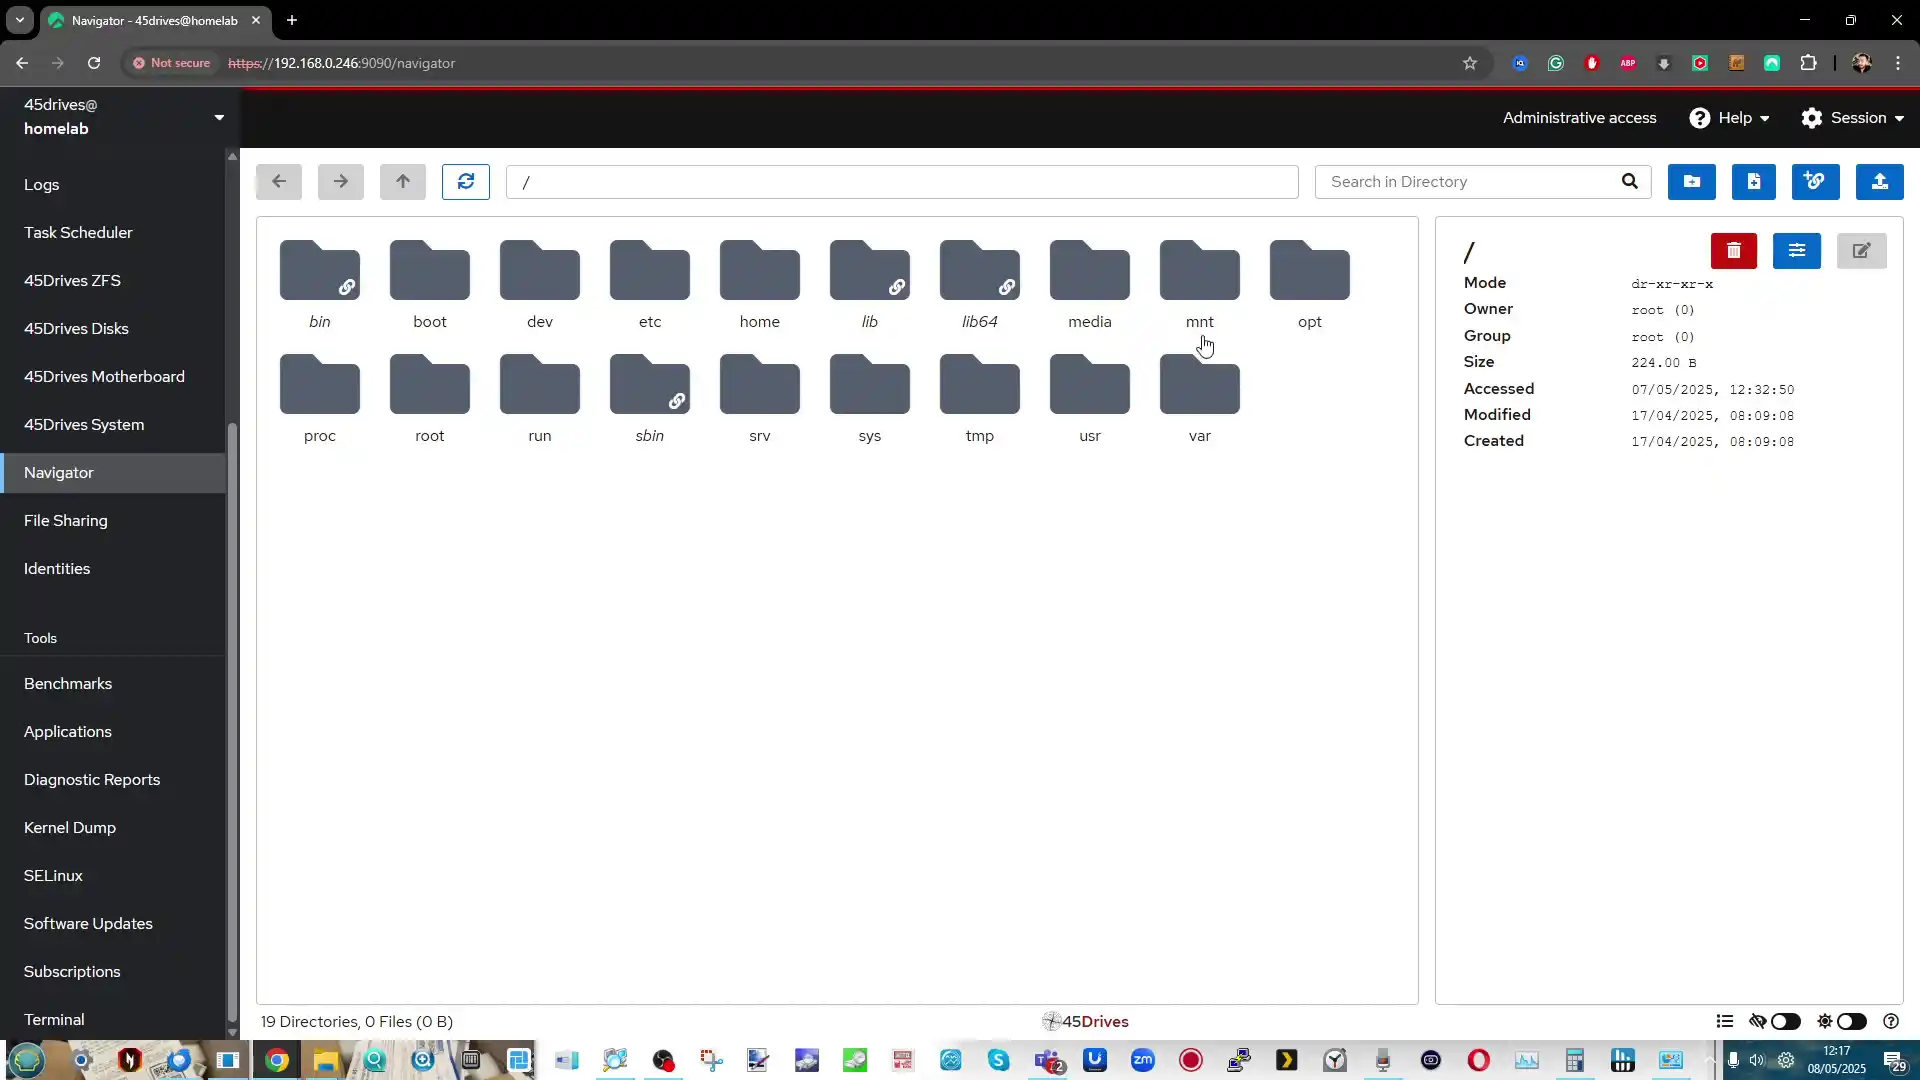Select the srv folder
This screenshot has width=1920, height=1080.
pyautogui.click(x=760, y=398)
